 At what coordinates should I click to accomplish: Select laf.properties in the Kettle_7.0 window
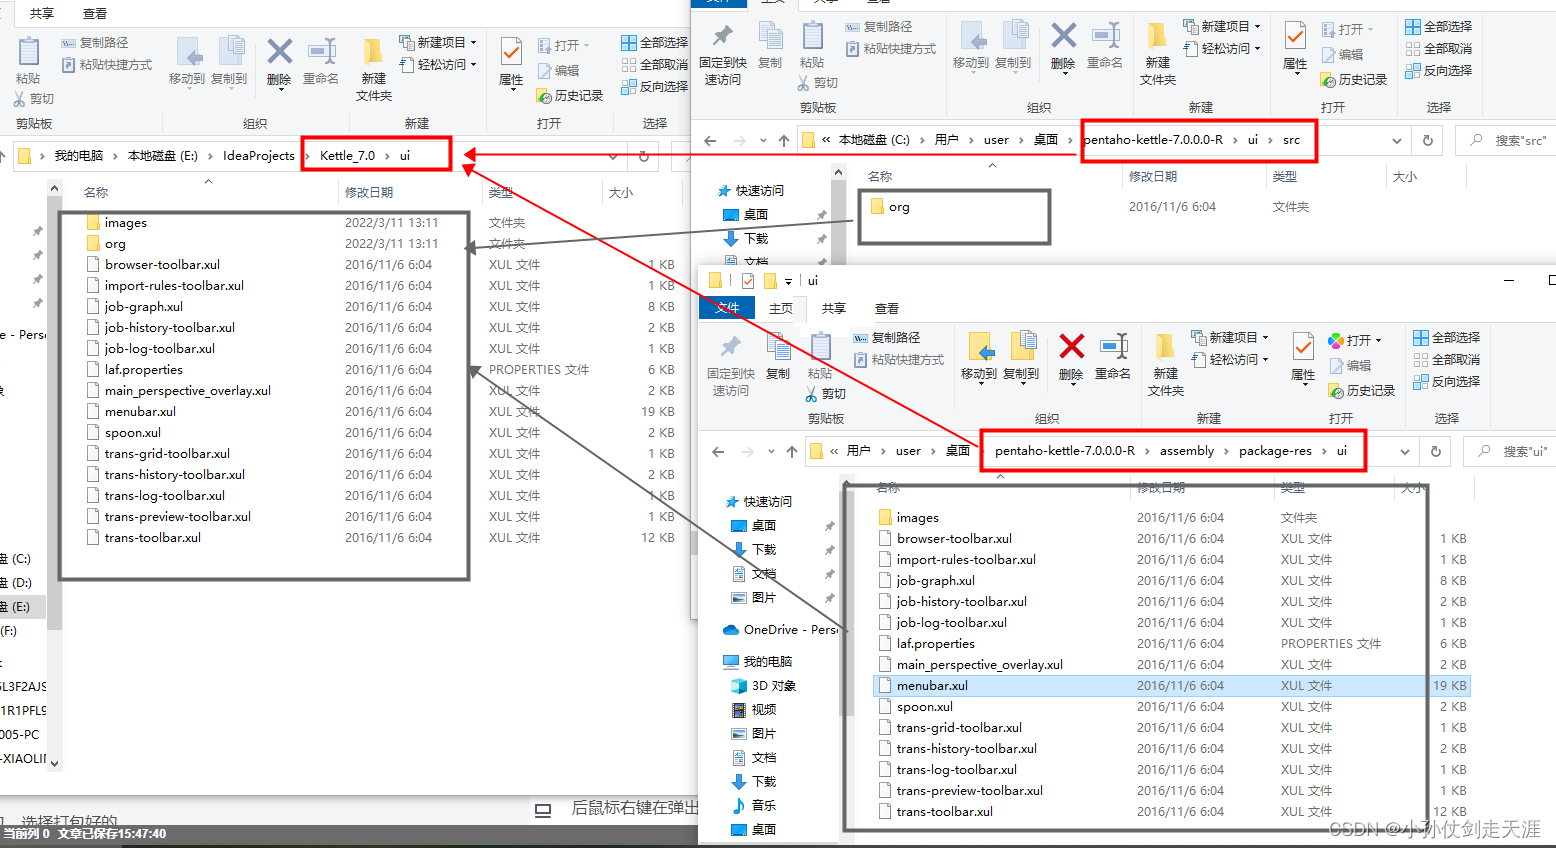point(143,370)
